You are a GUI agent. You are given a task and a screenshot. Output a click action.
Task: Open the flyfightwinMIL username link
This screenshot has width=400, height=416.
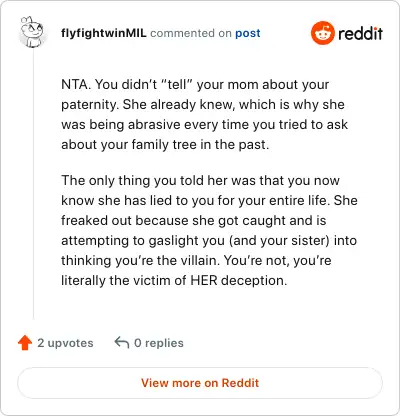104,33
